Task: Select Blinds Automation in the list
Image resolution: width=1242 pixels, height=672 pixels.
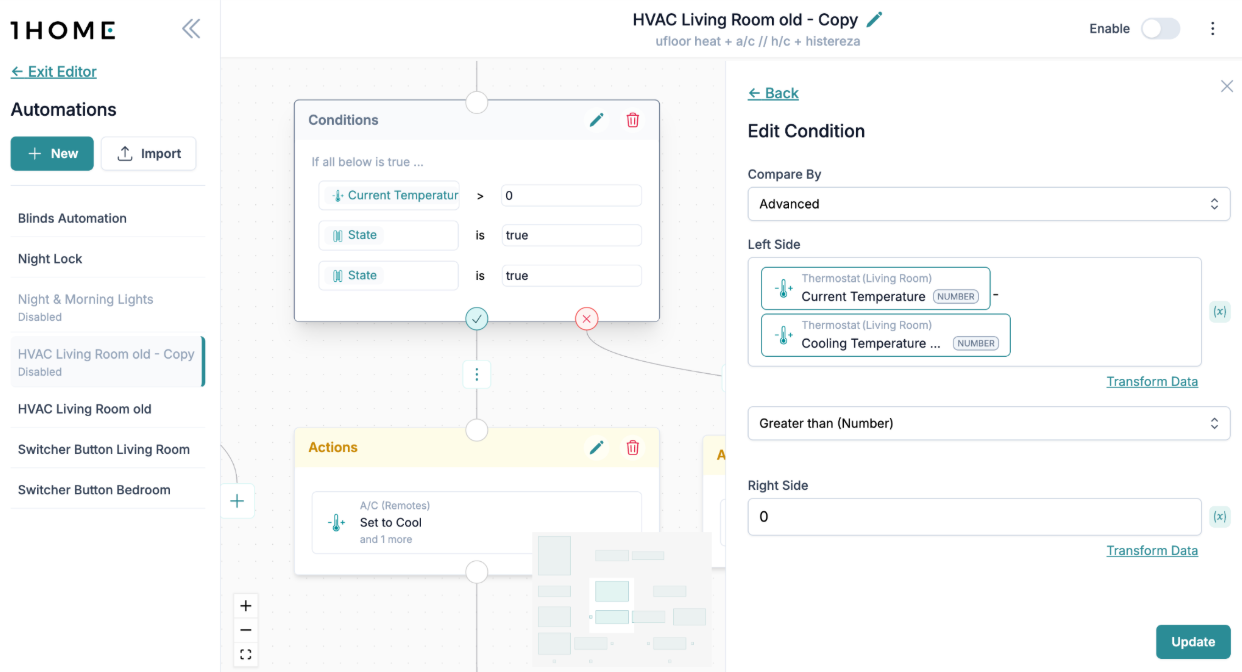Action: point(72,218)
